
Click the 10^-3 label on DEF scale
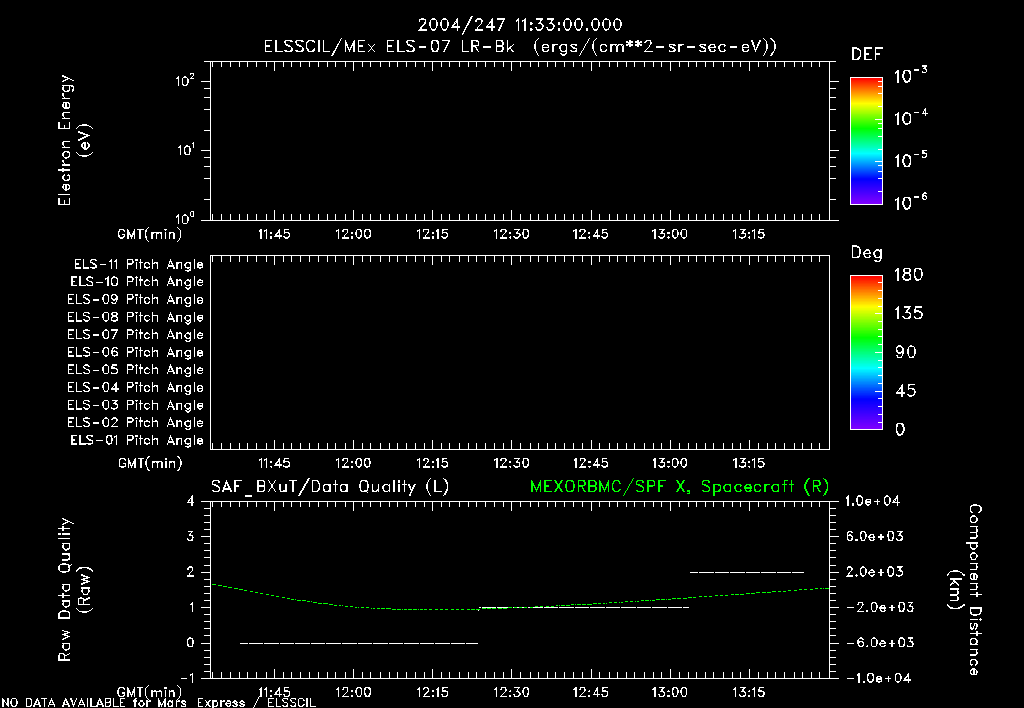tap(911, 76)
